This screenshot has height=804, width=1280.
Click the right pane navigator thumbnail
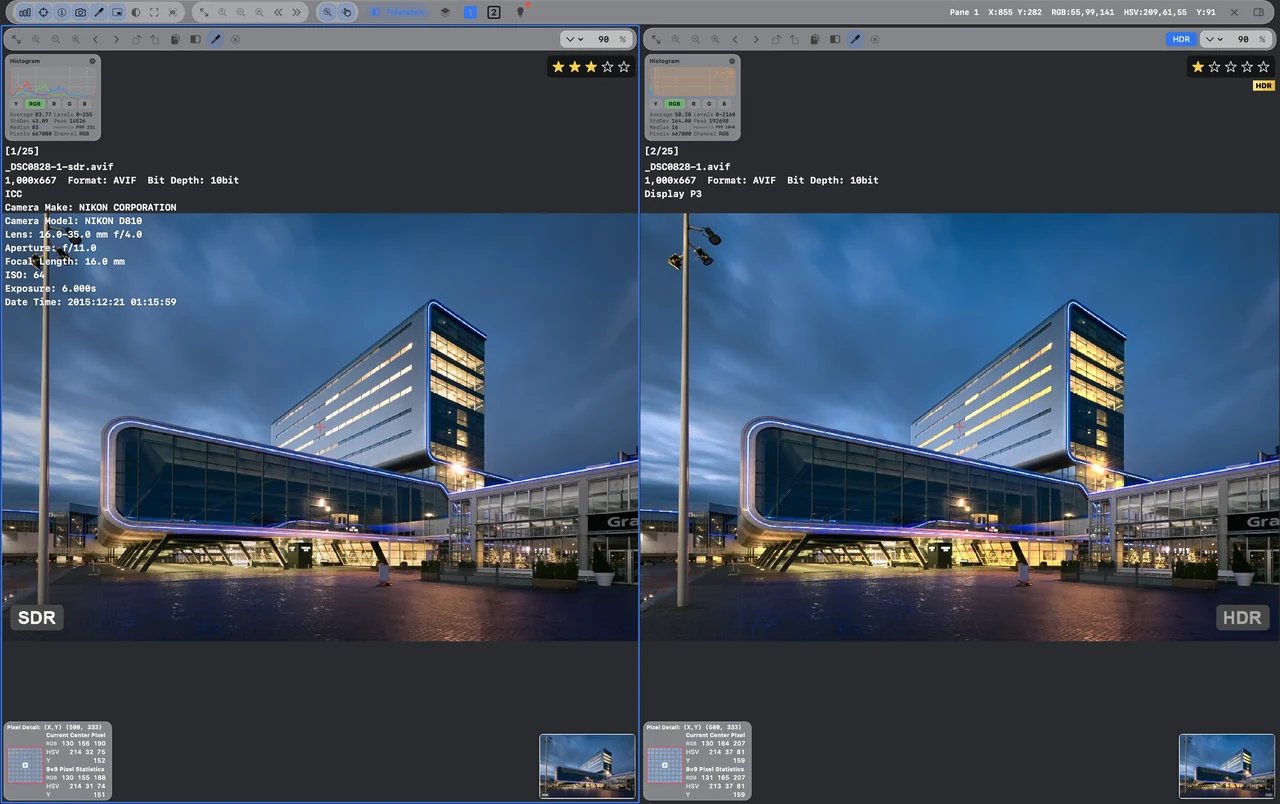1227,766
